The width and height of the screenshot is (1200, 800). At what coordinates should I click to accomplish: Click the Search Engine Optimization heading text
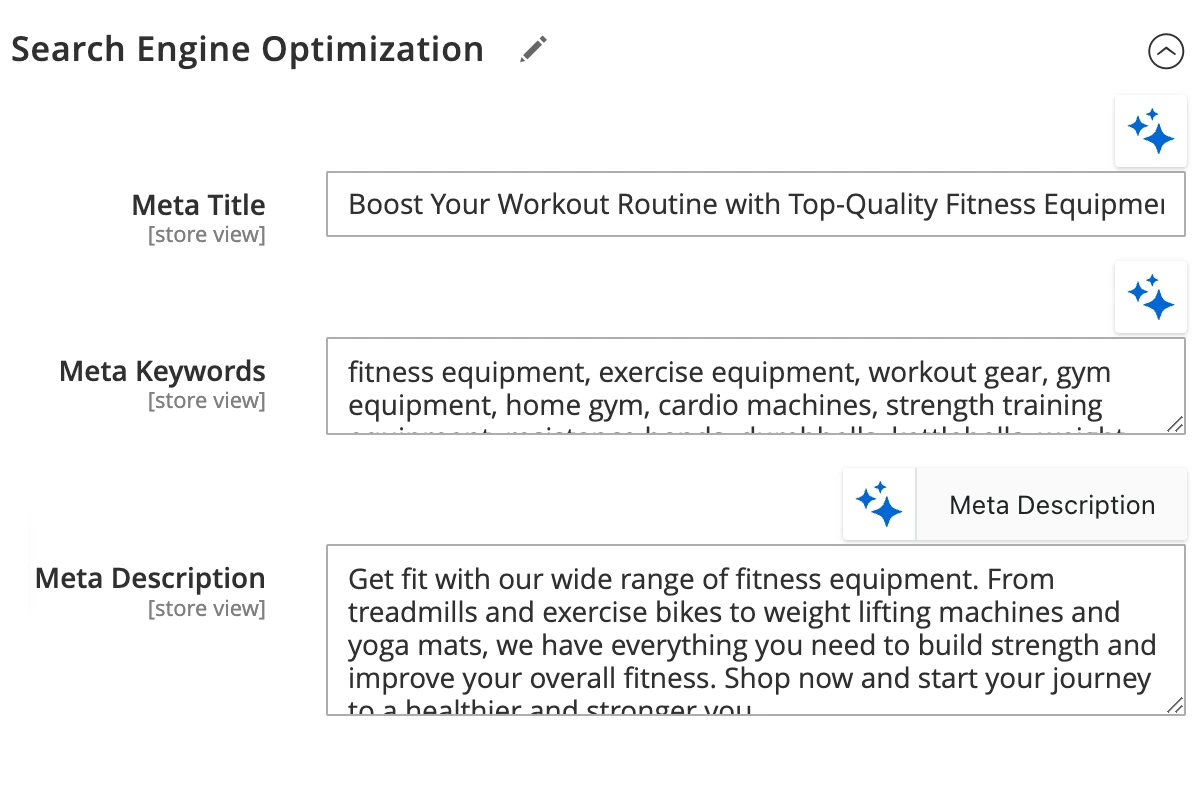tap(247, 49)
